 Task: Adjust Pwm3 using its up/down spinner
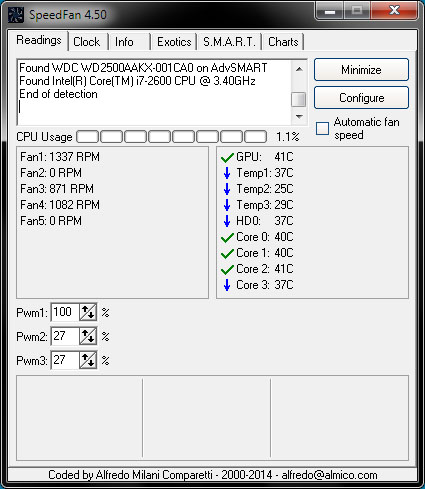pos(88,360)
